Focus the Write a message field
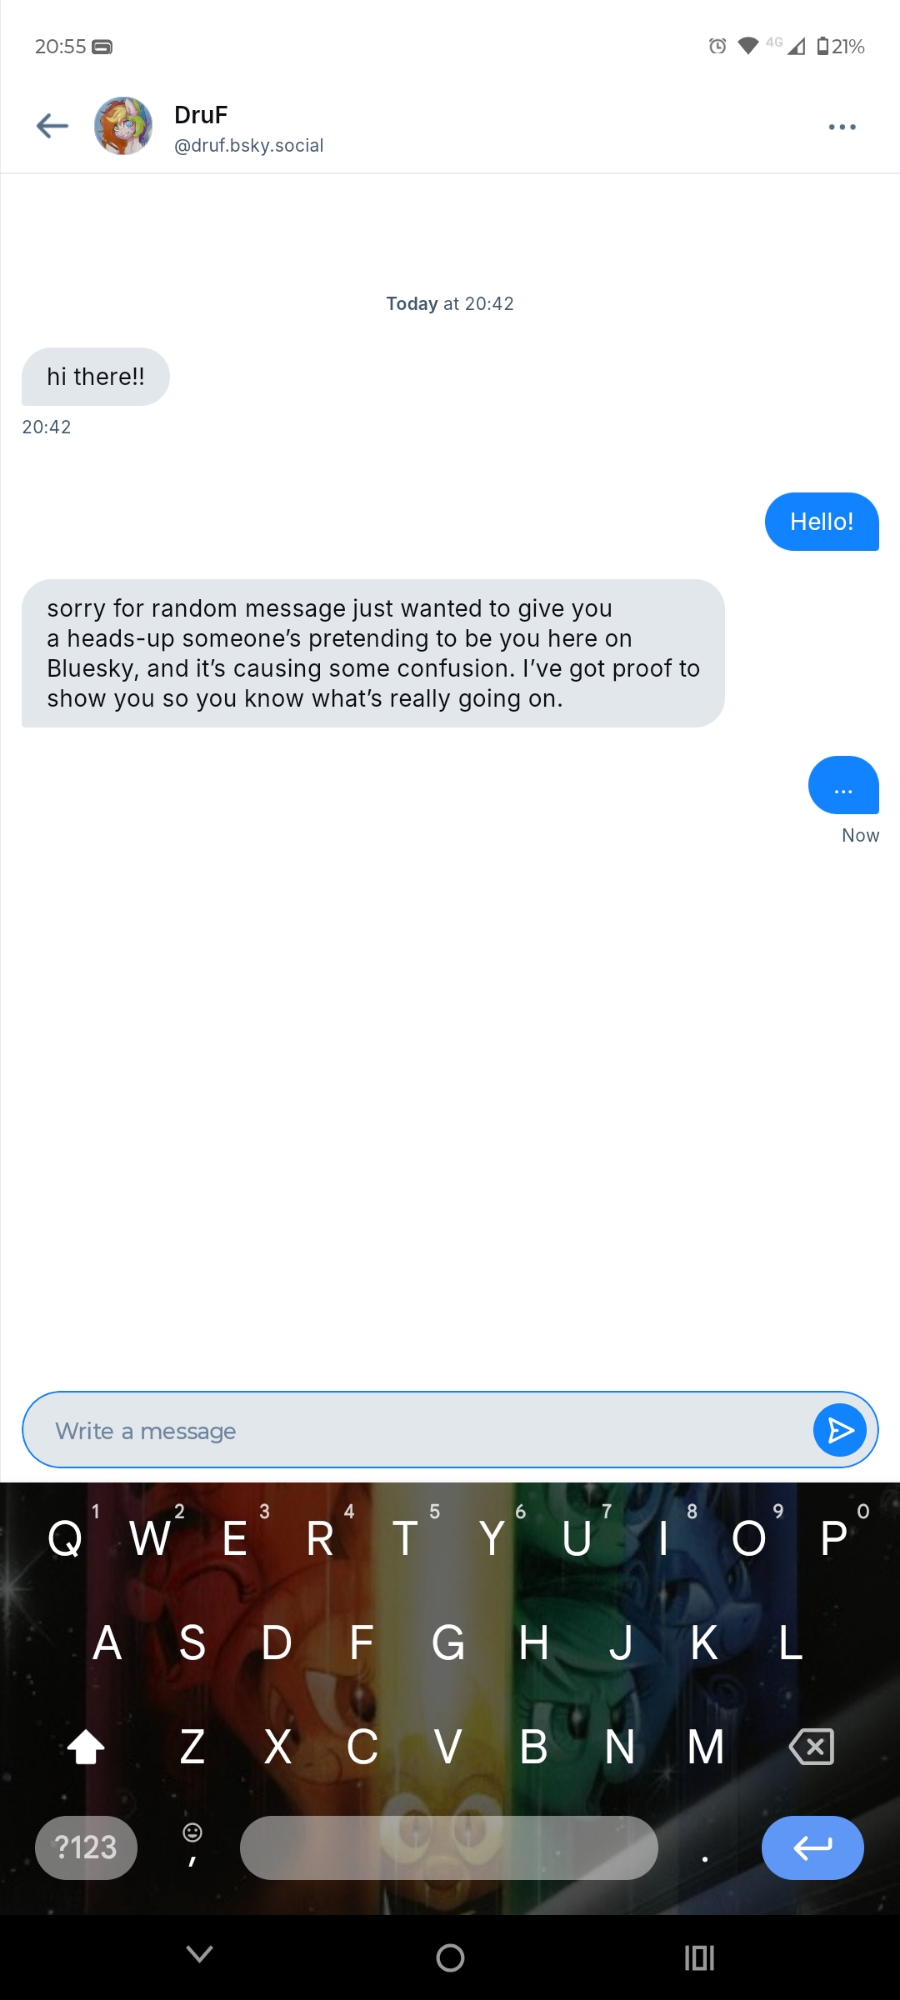This screenshot has width=900, height=2000. (x=420, y=1430)
